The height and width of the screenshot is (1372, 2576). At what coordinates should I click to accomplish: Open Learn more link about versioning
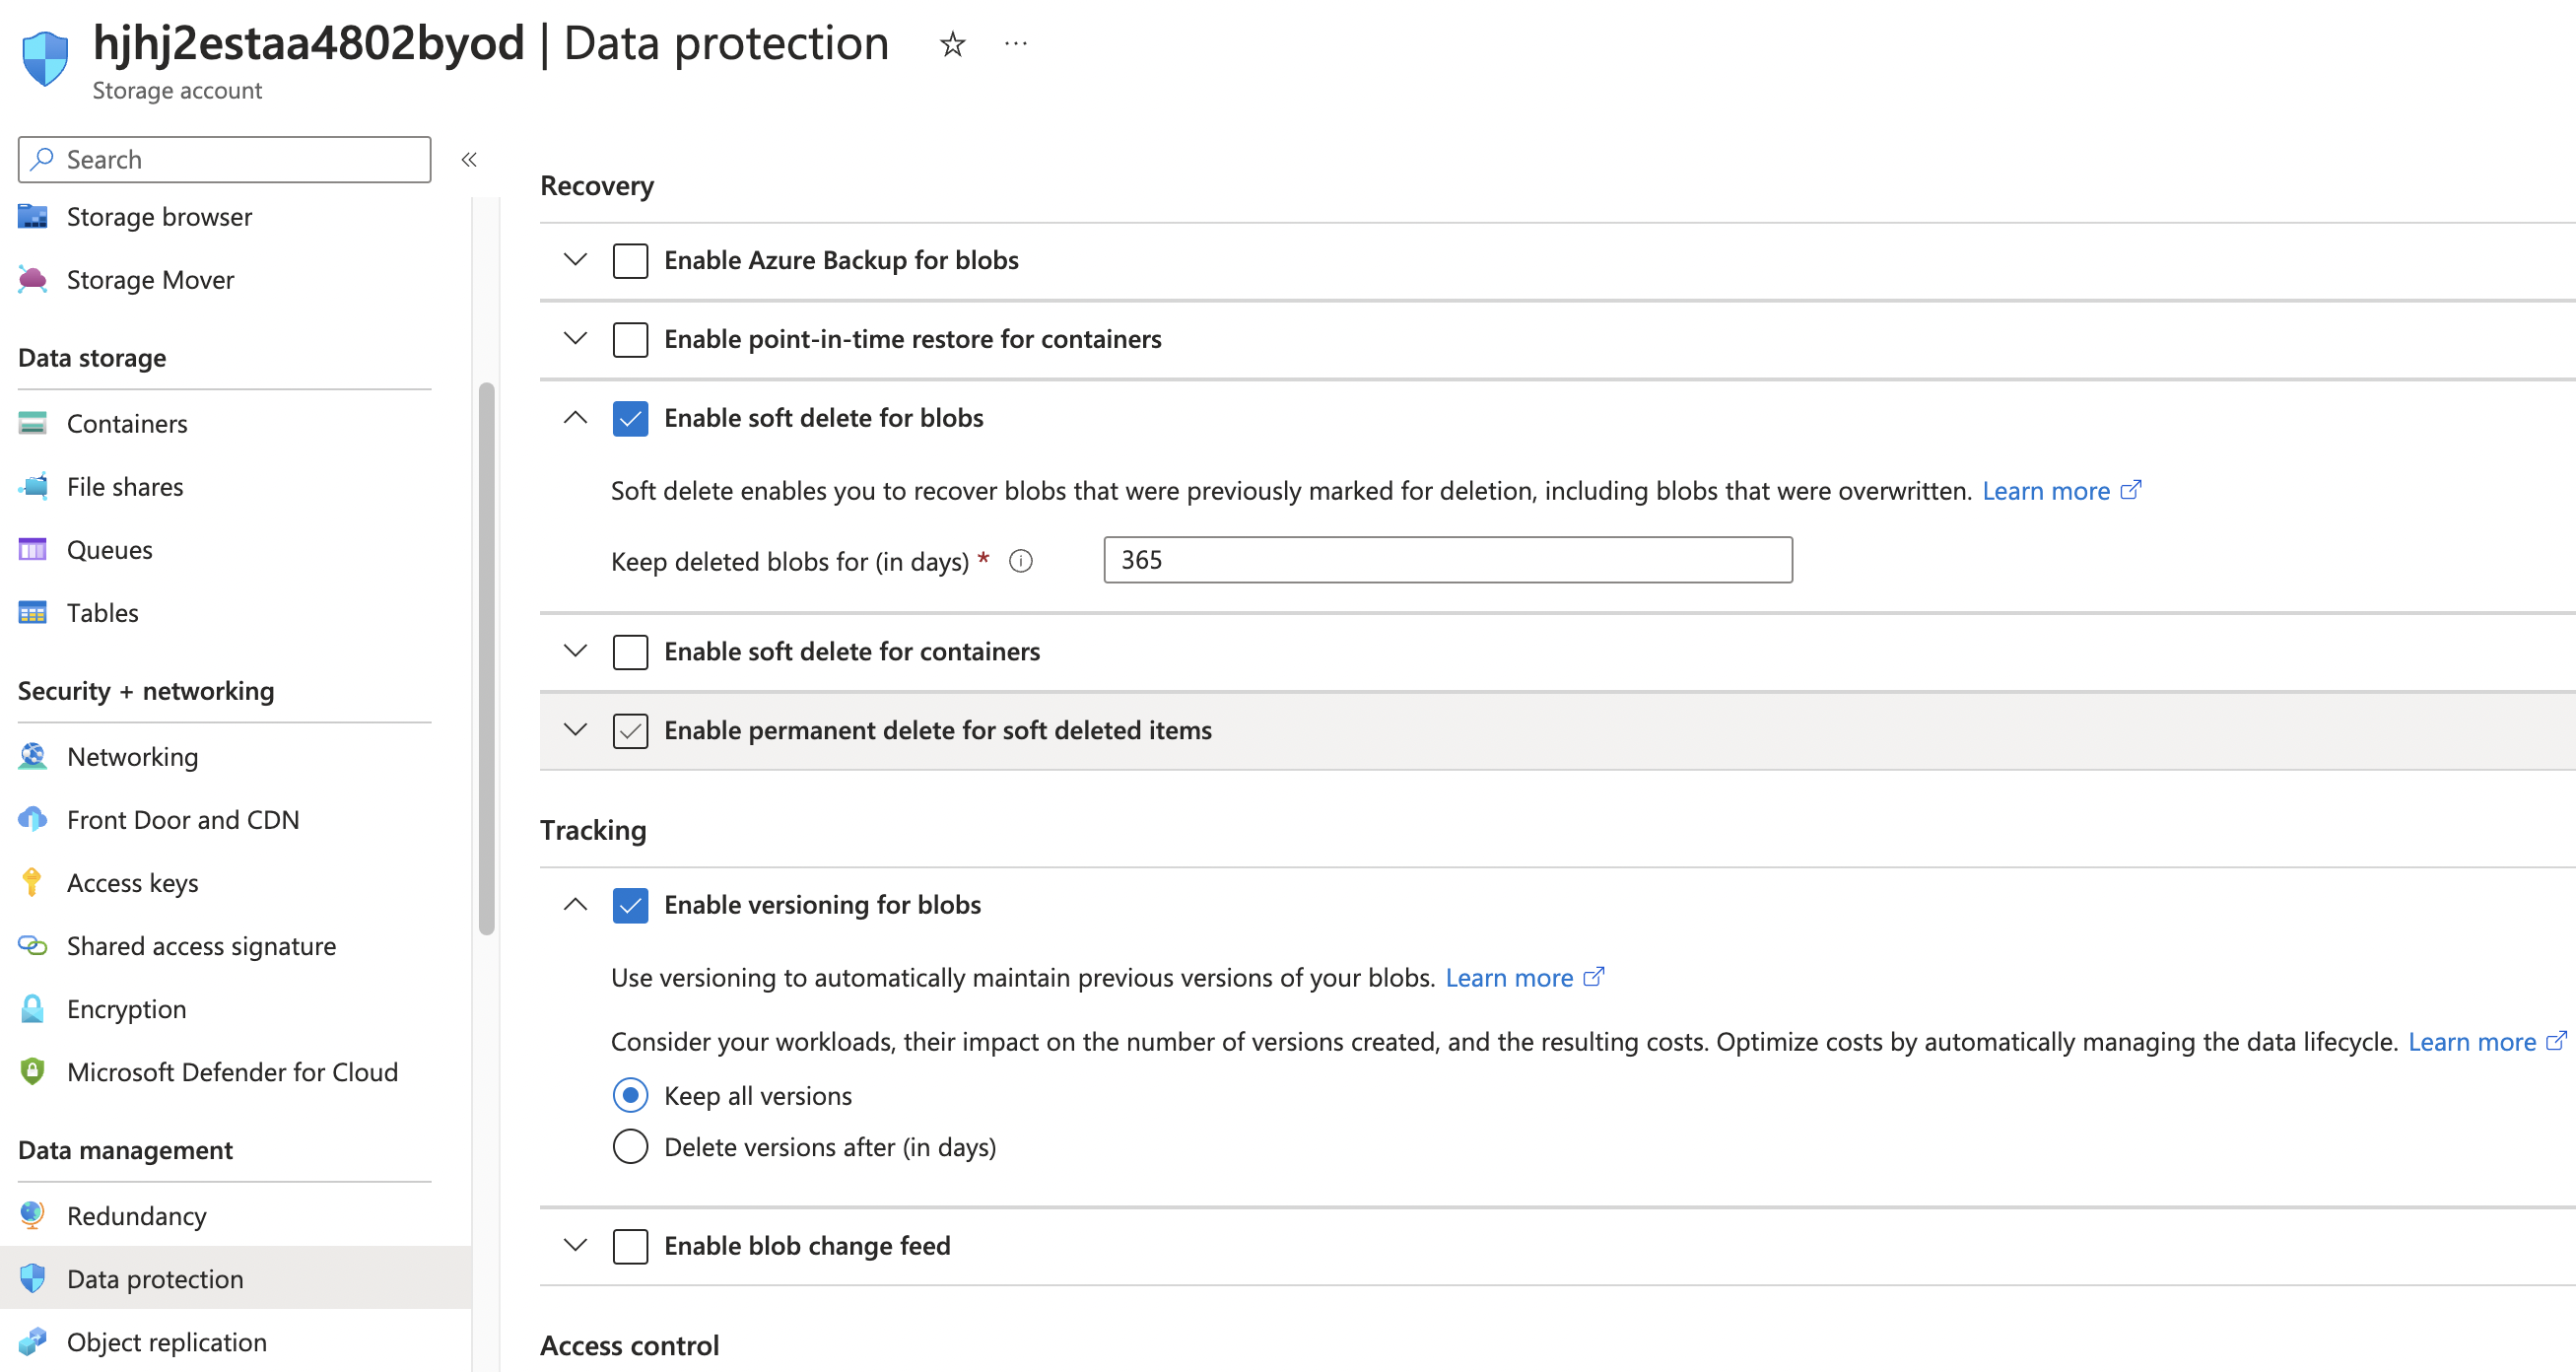[1525, 978]
